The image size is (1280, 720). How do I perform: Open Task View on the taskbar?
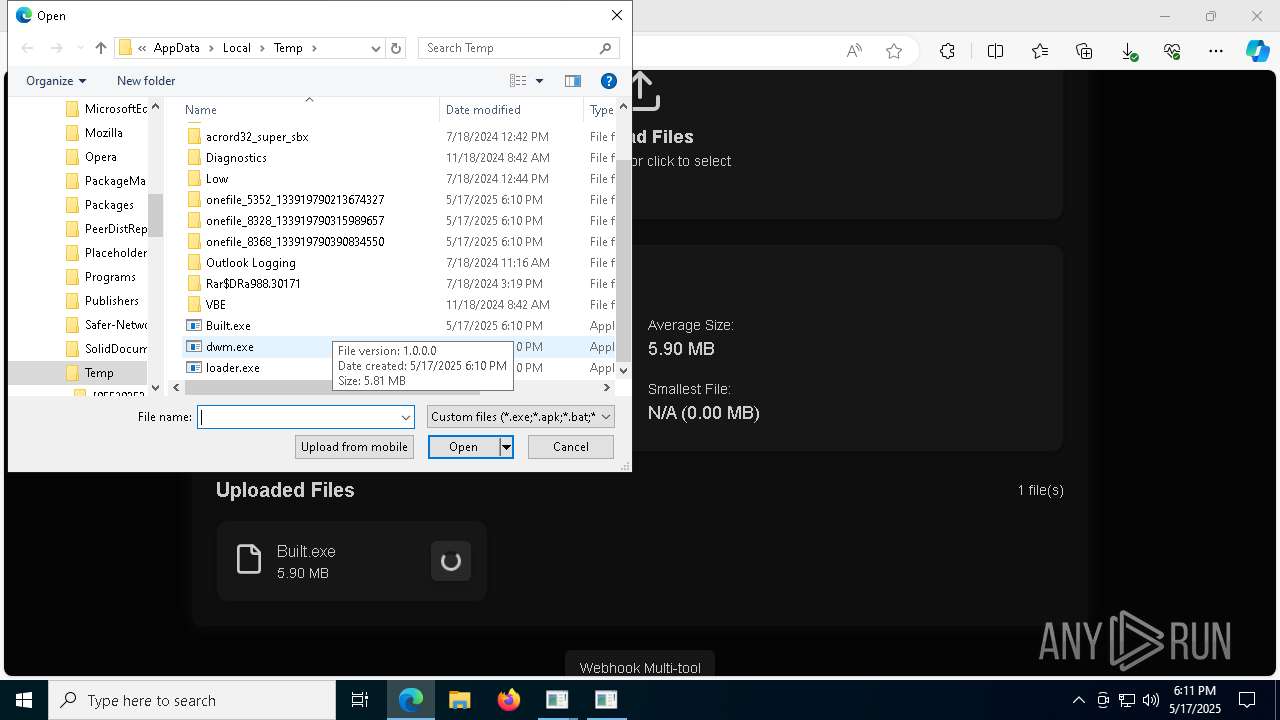360,700
